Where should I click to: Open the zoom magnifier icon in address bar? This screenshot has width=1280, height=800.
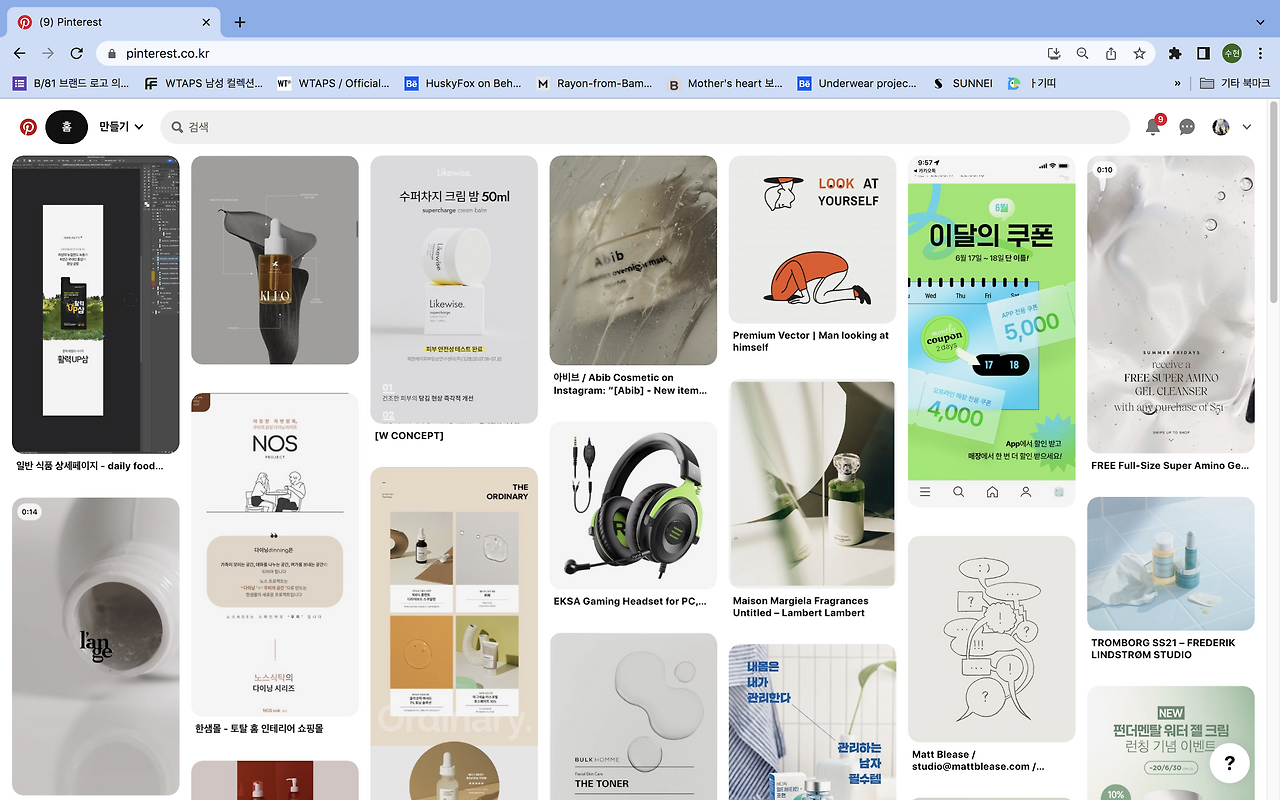pyautogui.click(x=1082, y=53)
